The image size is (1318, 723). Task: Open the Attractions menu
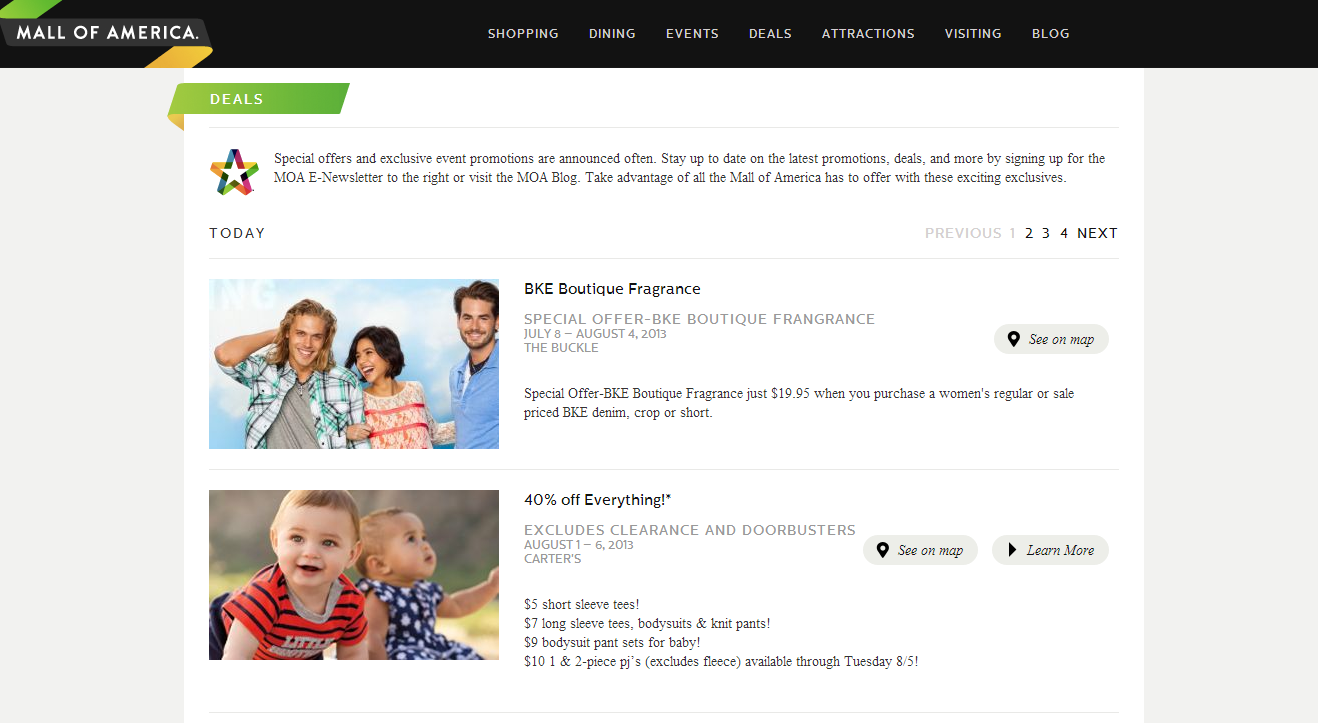coord(868,34)
